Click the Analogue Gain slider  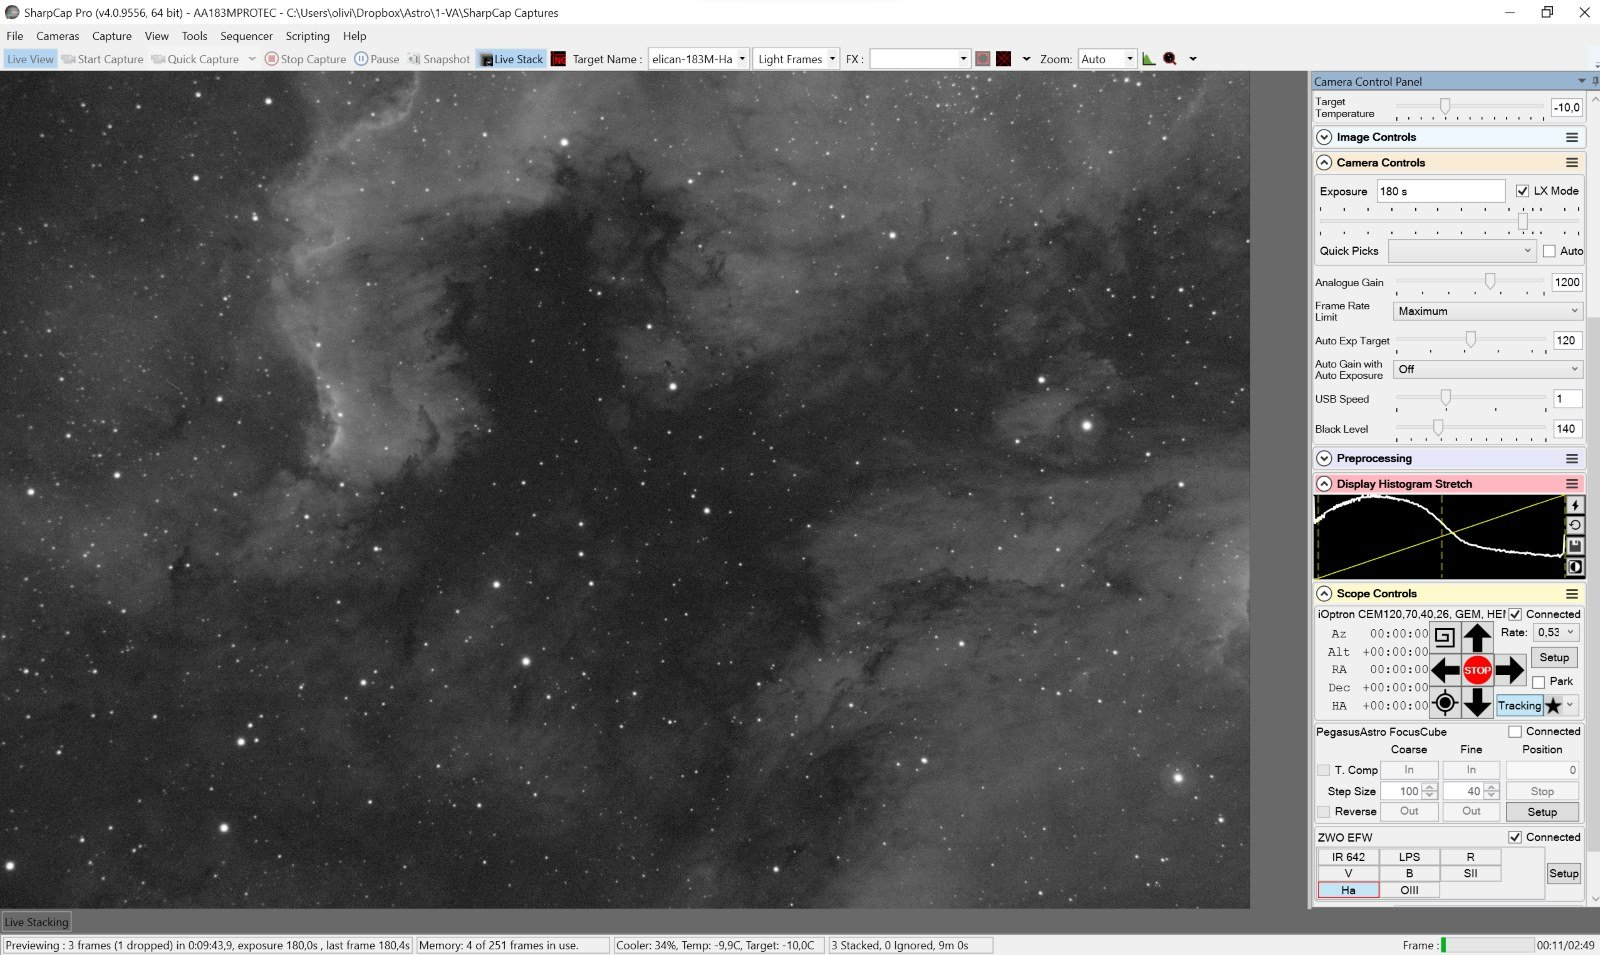click(1470, 282)
